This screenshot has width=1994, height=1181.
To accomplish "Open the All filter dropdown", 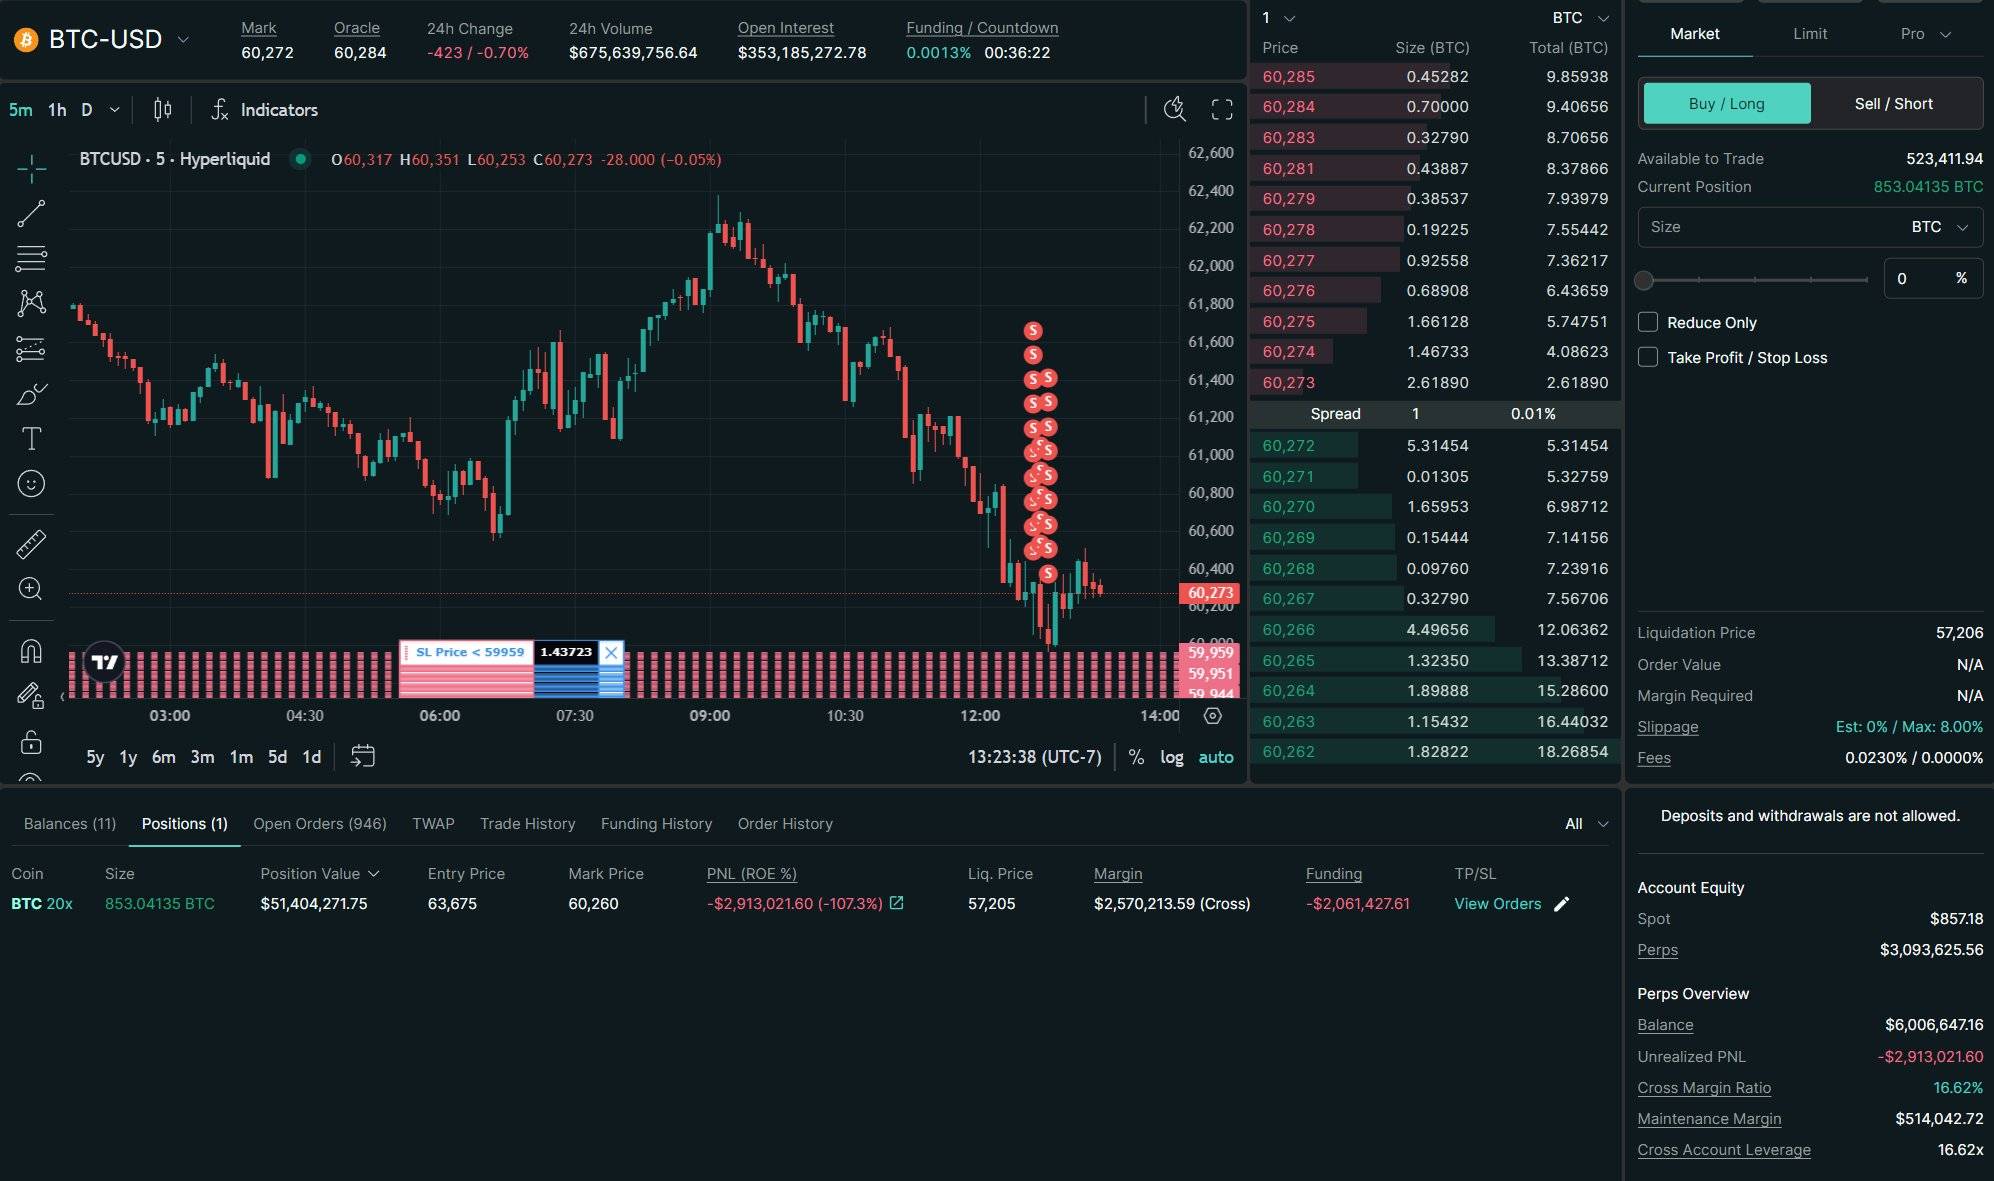I will point(1586,824).
